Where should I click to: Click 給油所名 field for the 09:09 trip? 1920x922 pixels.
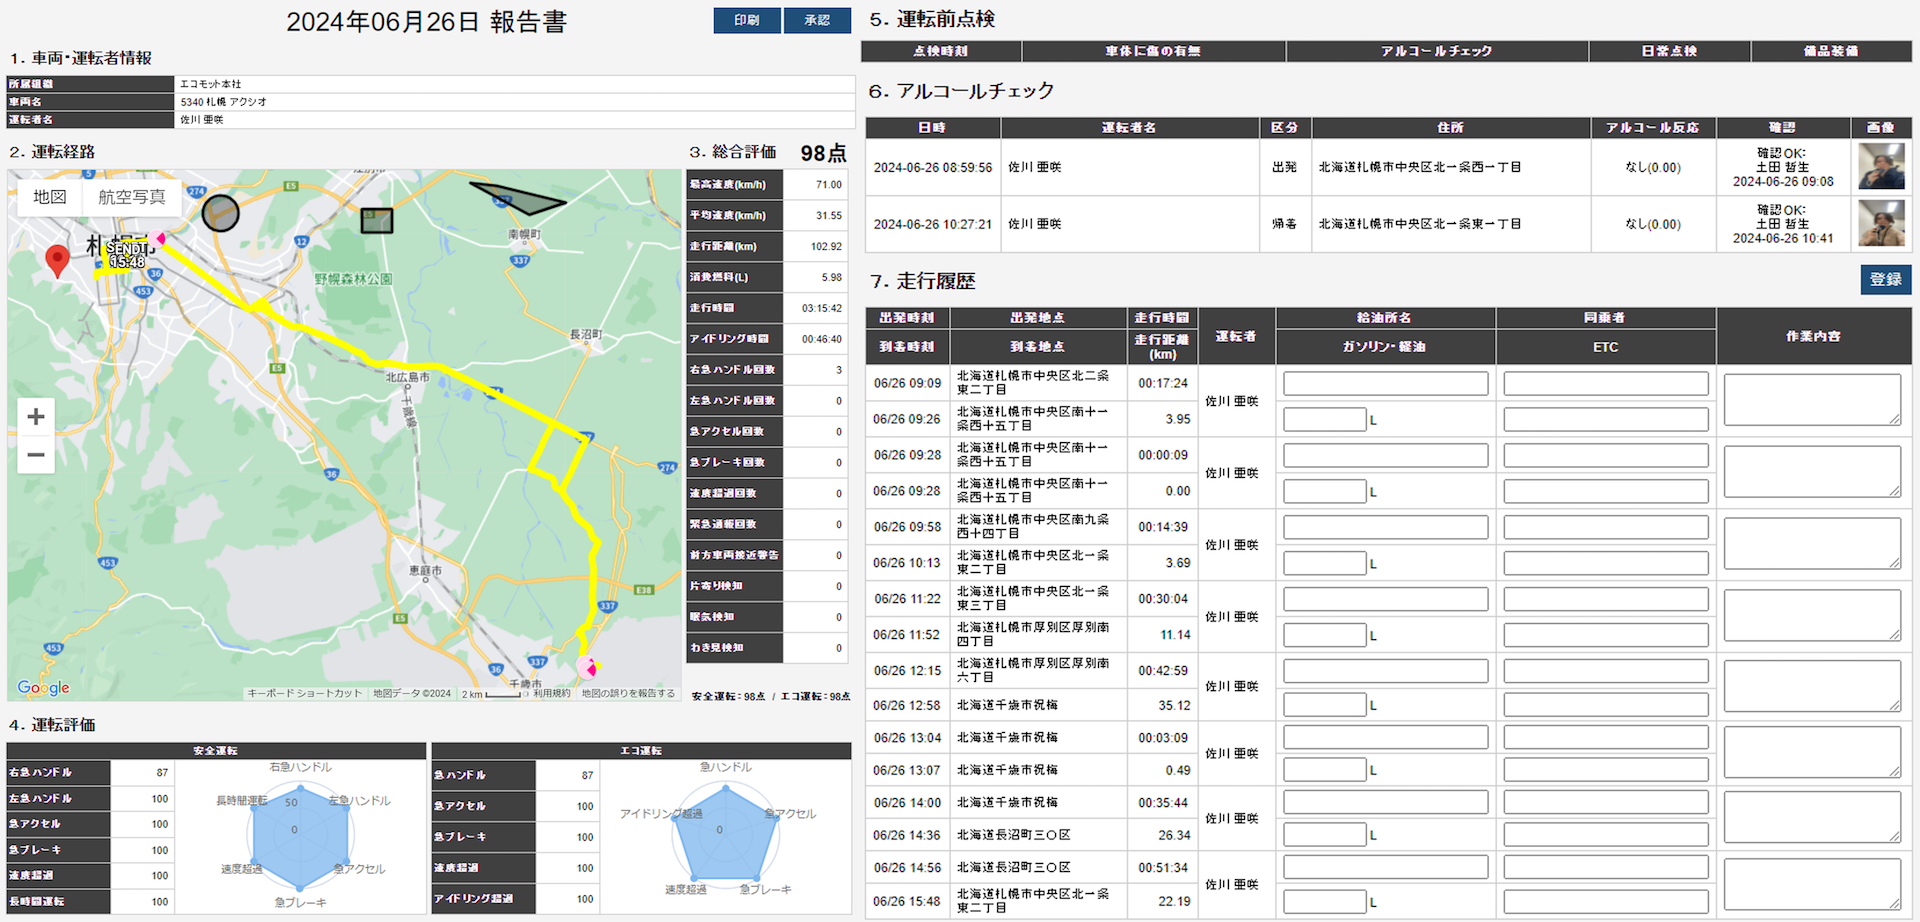(1384, 383)
